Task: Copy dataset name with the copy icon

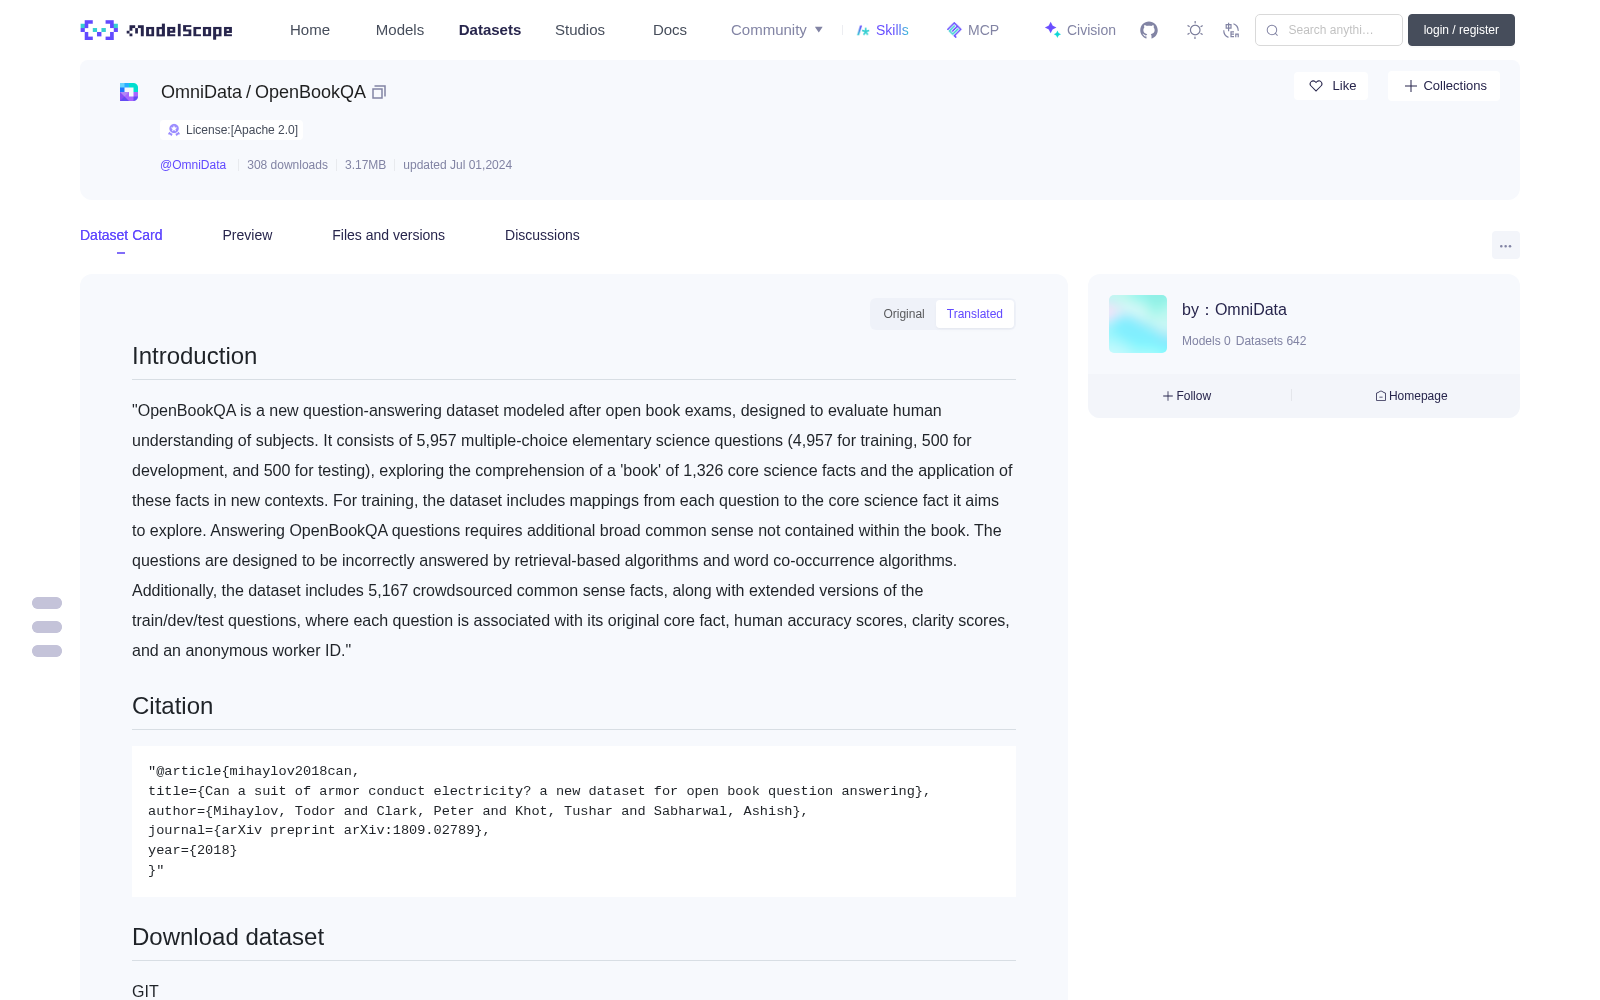Action: (x=379, y=92)
